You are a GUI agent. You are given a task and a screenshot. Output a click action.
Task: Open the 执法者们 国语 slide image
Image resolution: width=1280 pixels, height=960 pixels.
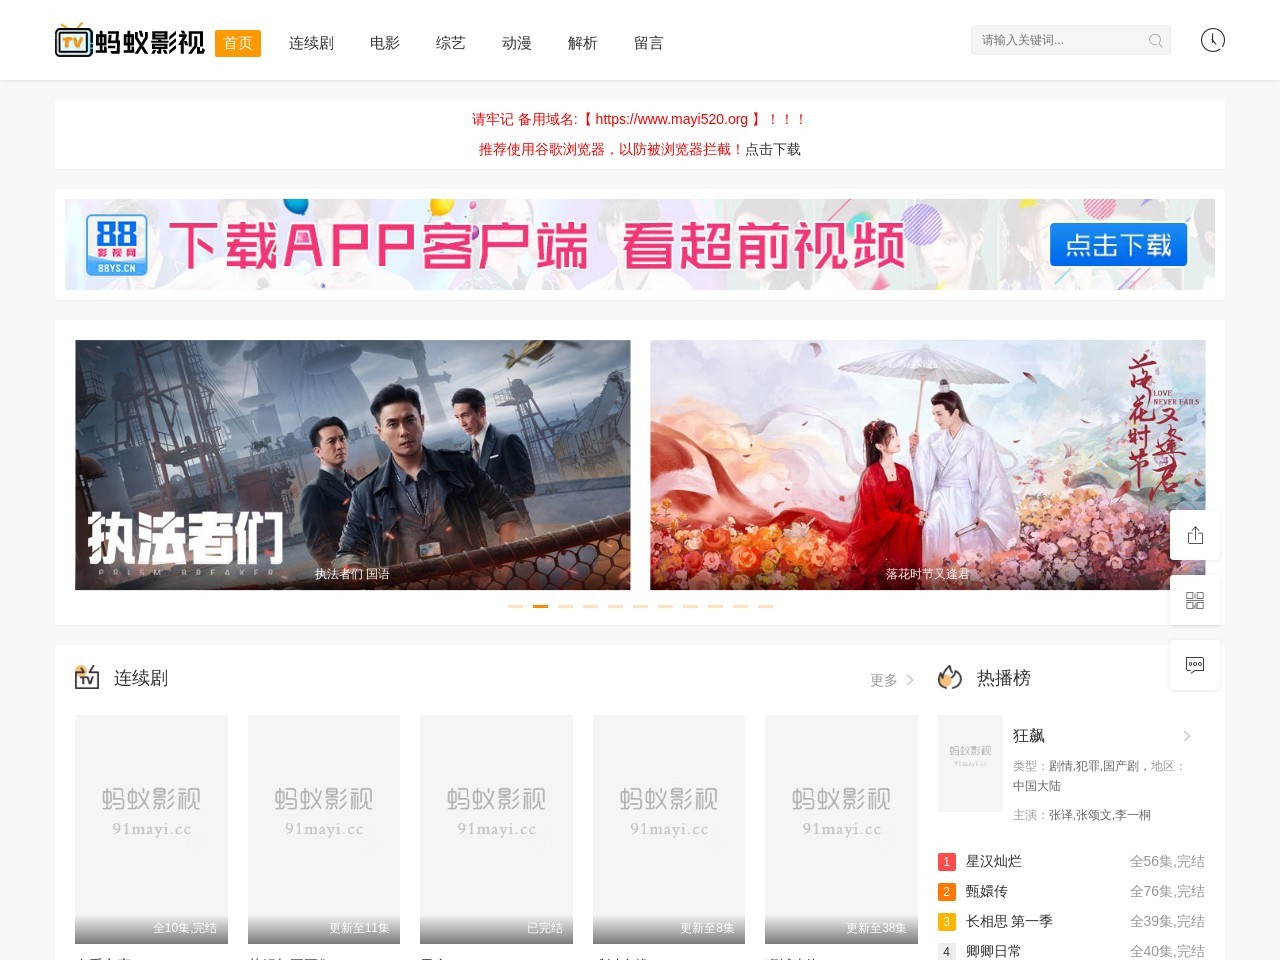point(353,465)
